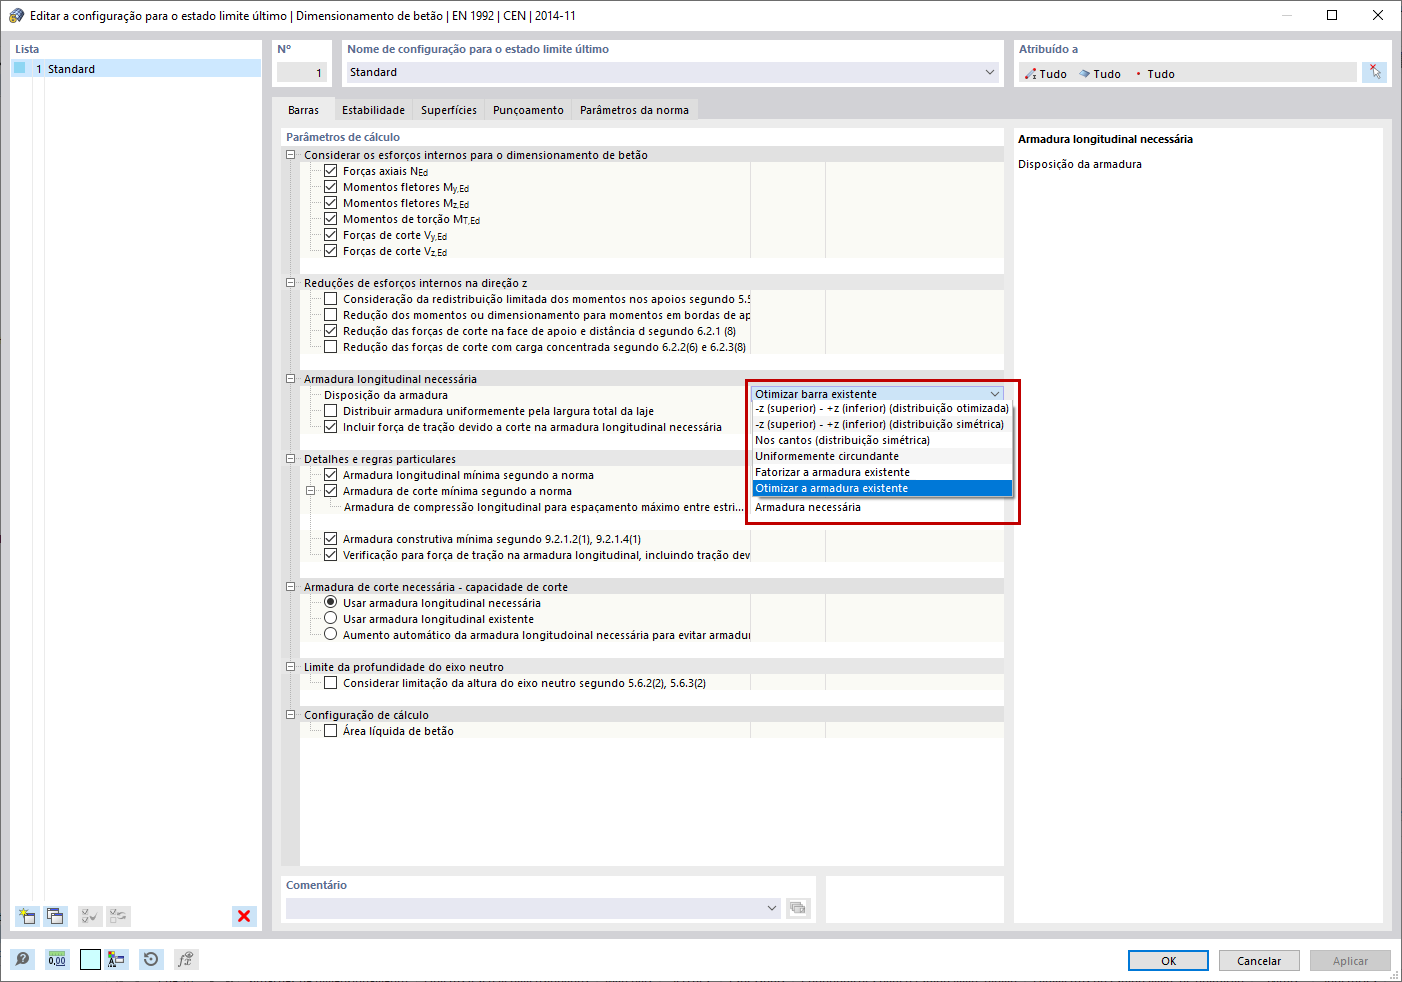The height and width of the screenshot is (982, 1402).
Task: Click the light blue color swatch at bottom
Action: pos(90,960)
